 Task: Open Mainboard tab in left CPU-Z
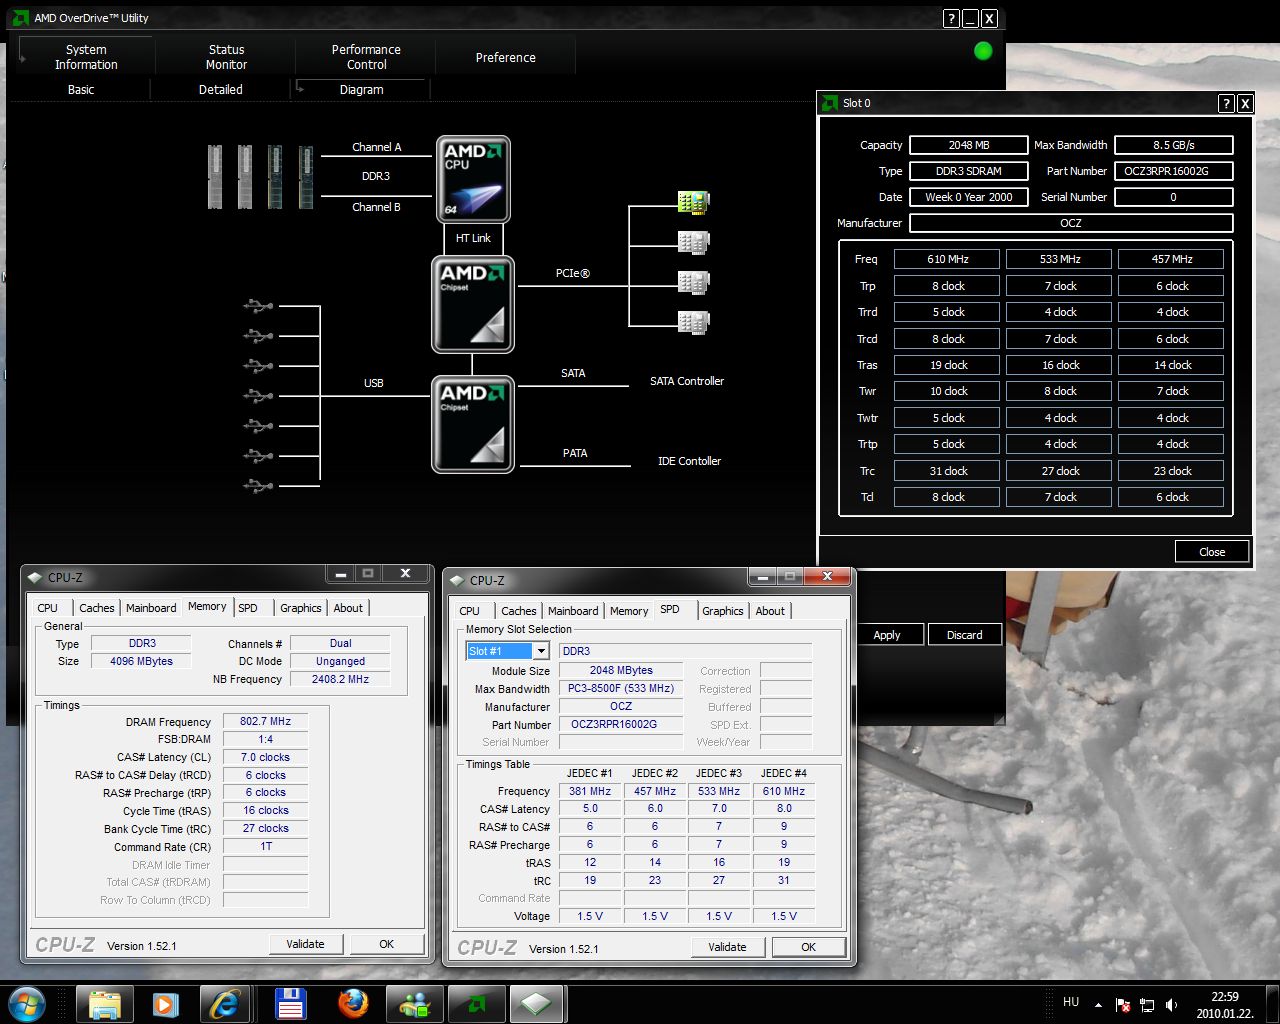[151, 608]
